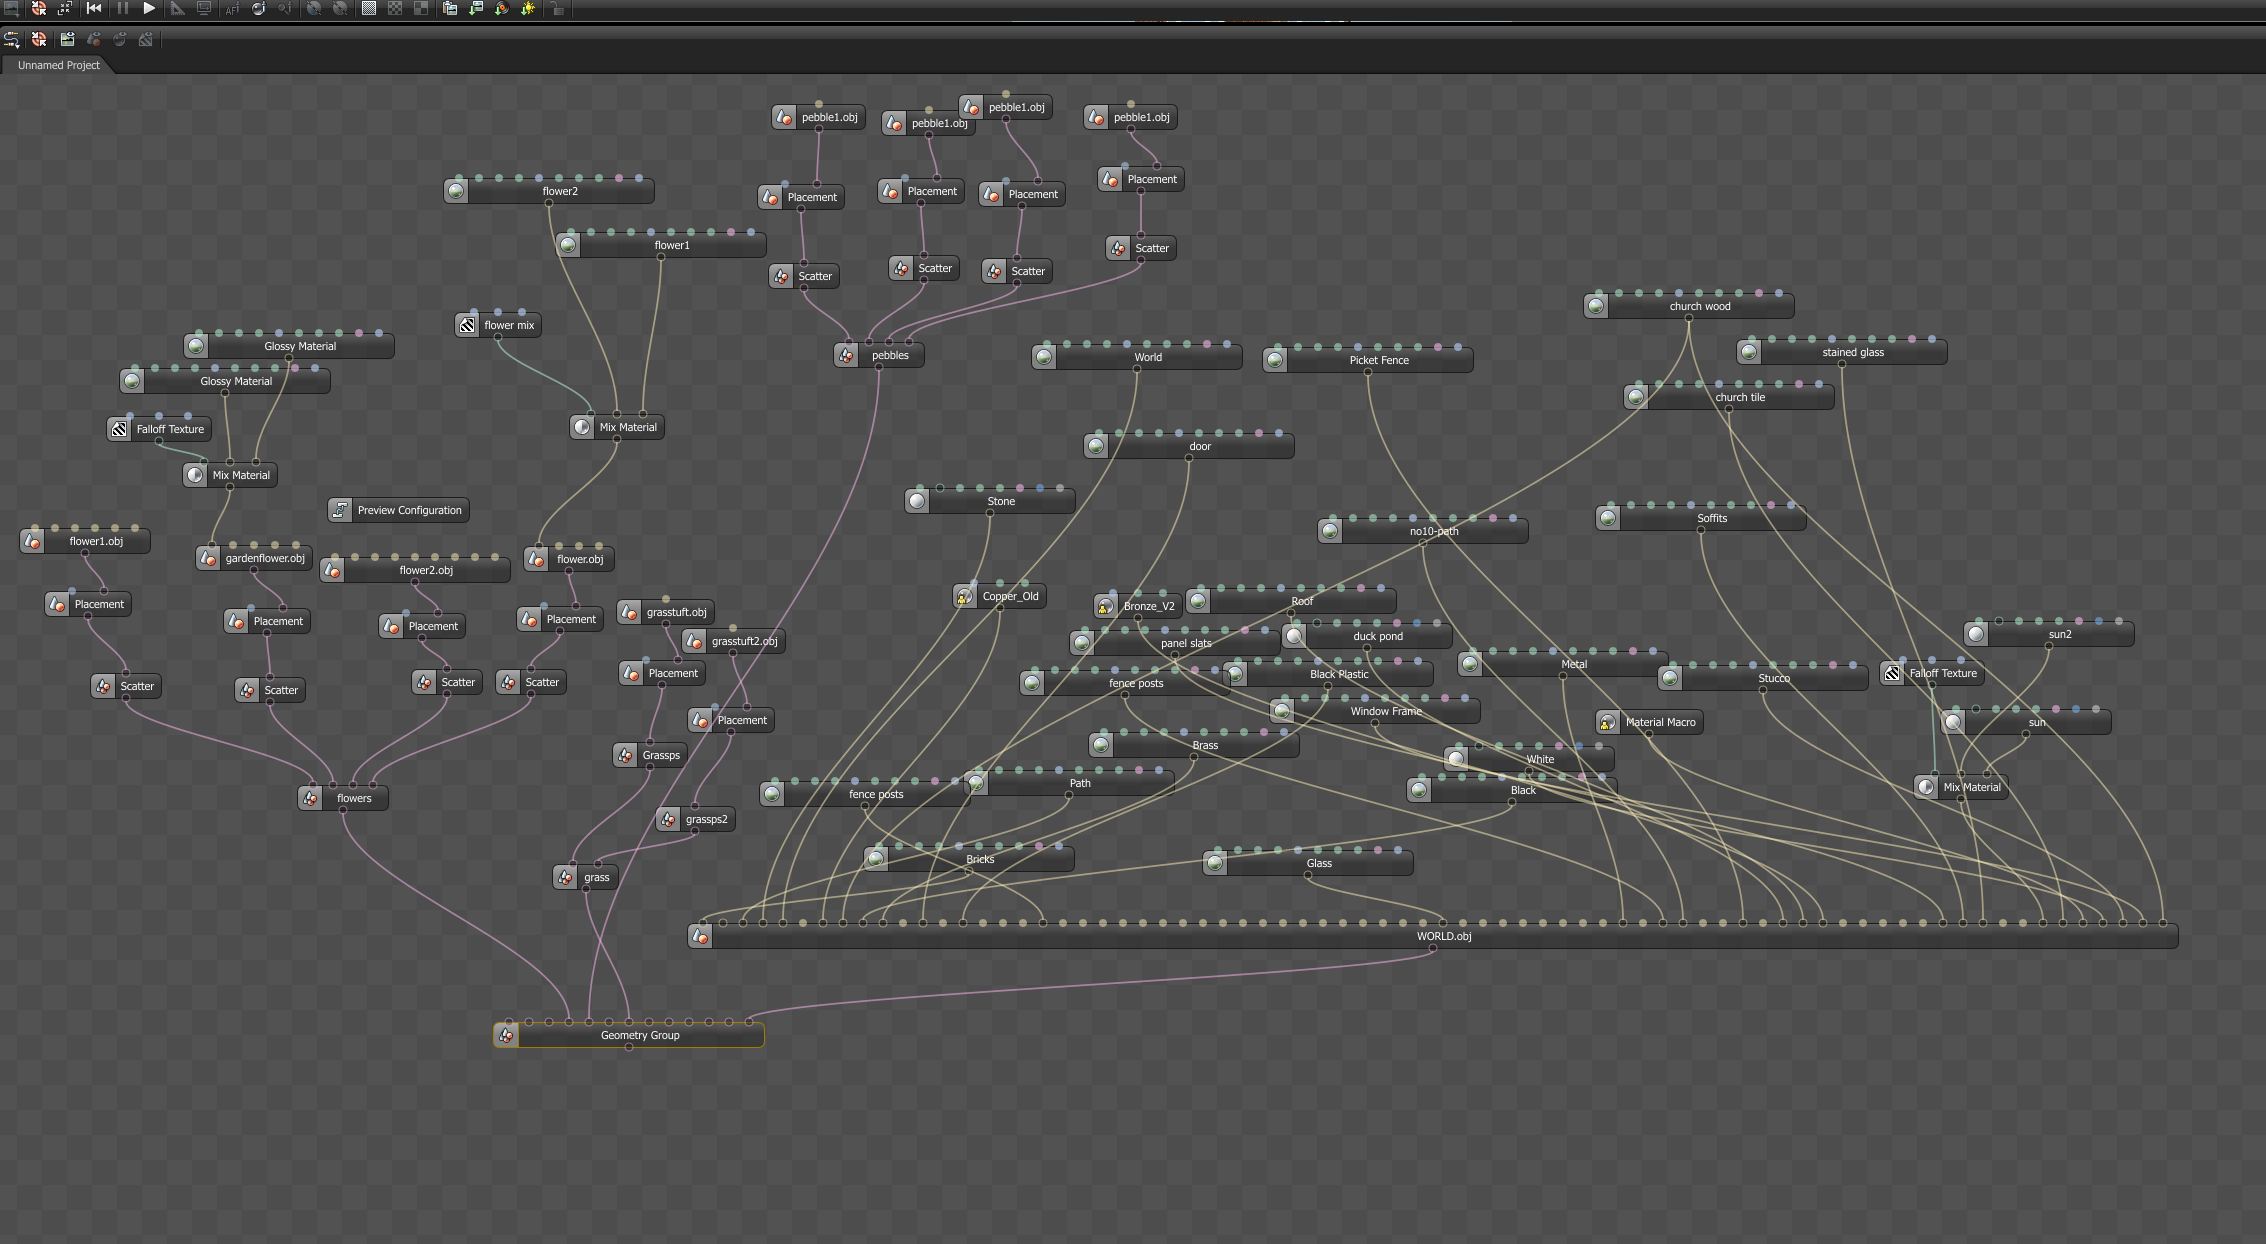The height and width of the screenshot is (1244, 2266).
Task: Click the Geometry Group node output pin
Action: (628, 1048)
